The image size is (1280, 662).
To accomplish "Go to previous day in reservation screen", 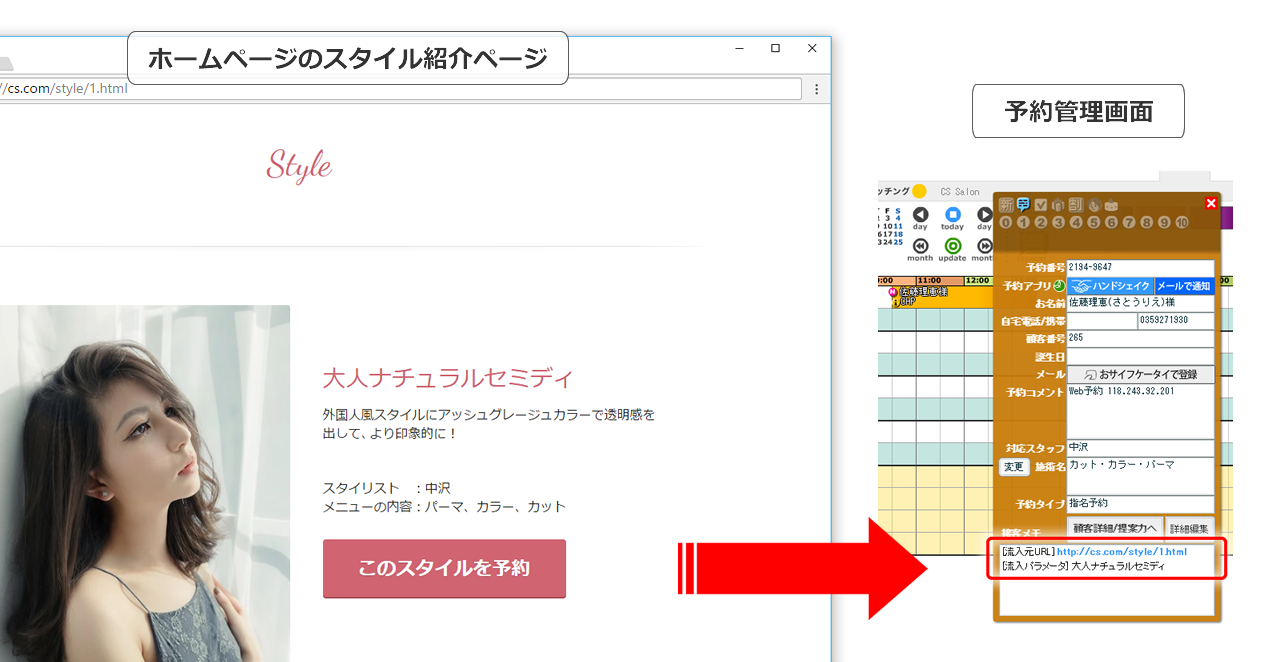I will [920, 215].
